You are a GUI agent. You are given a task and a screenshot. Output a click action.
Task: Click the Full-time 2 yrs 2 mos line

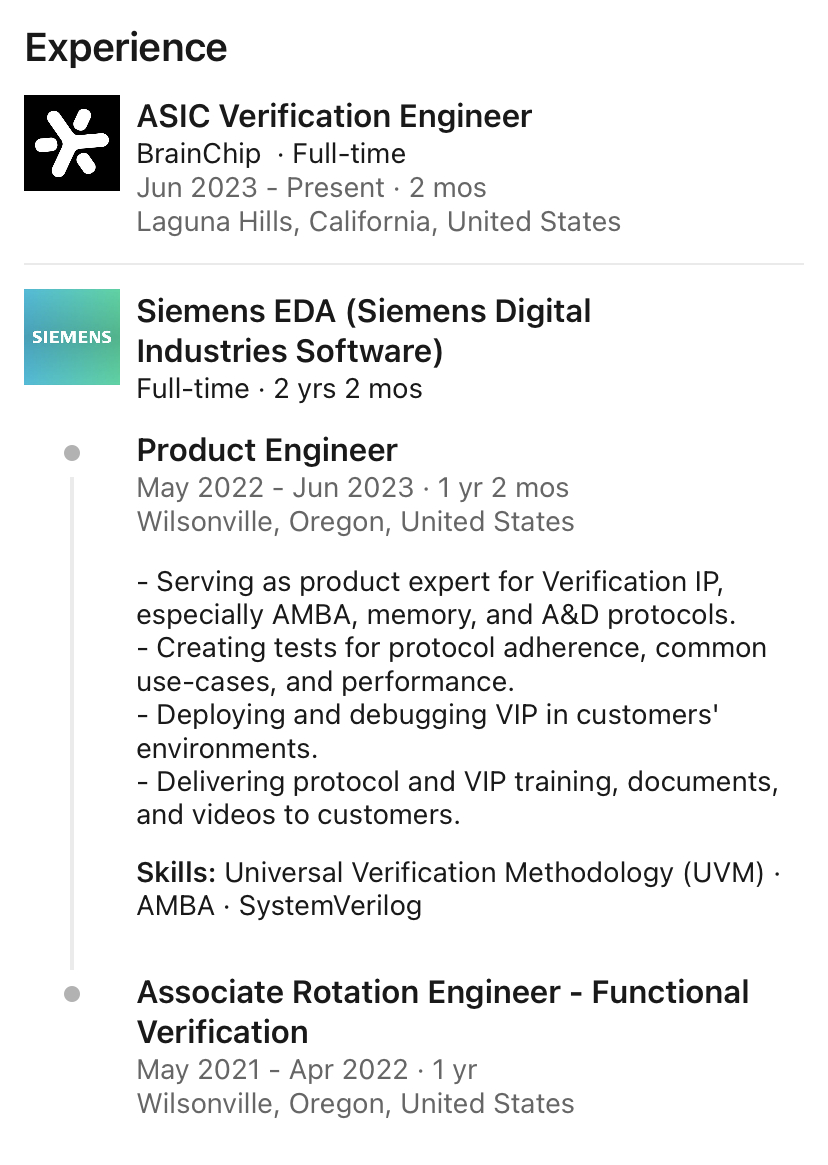[279, 389]
